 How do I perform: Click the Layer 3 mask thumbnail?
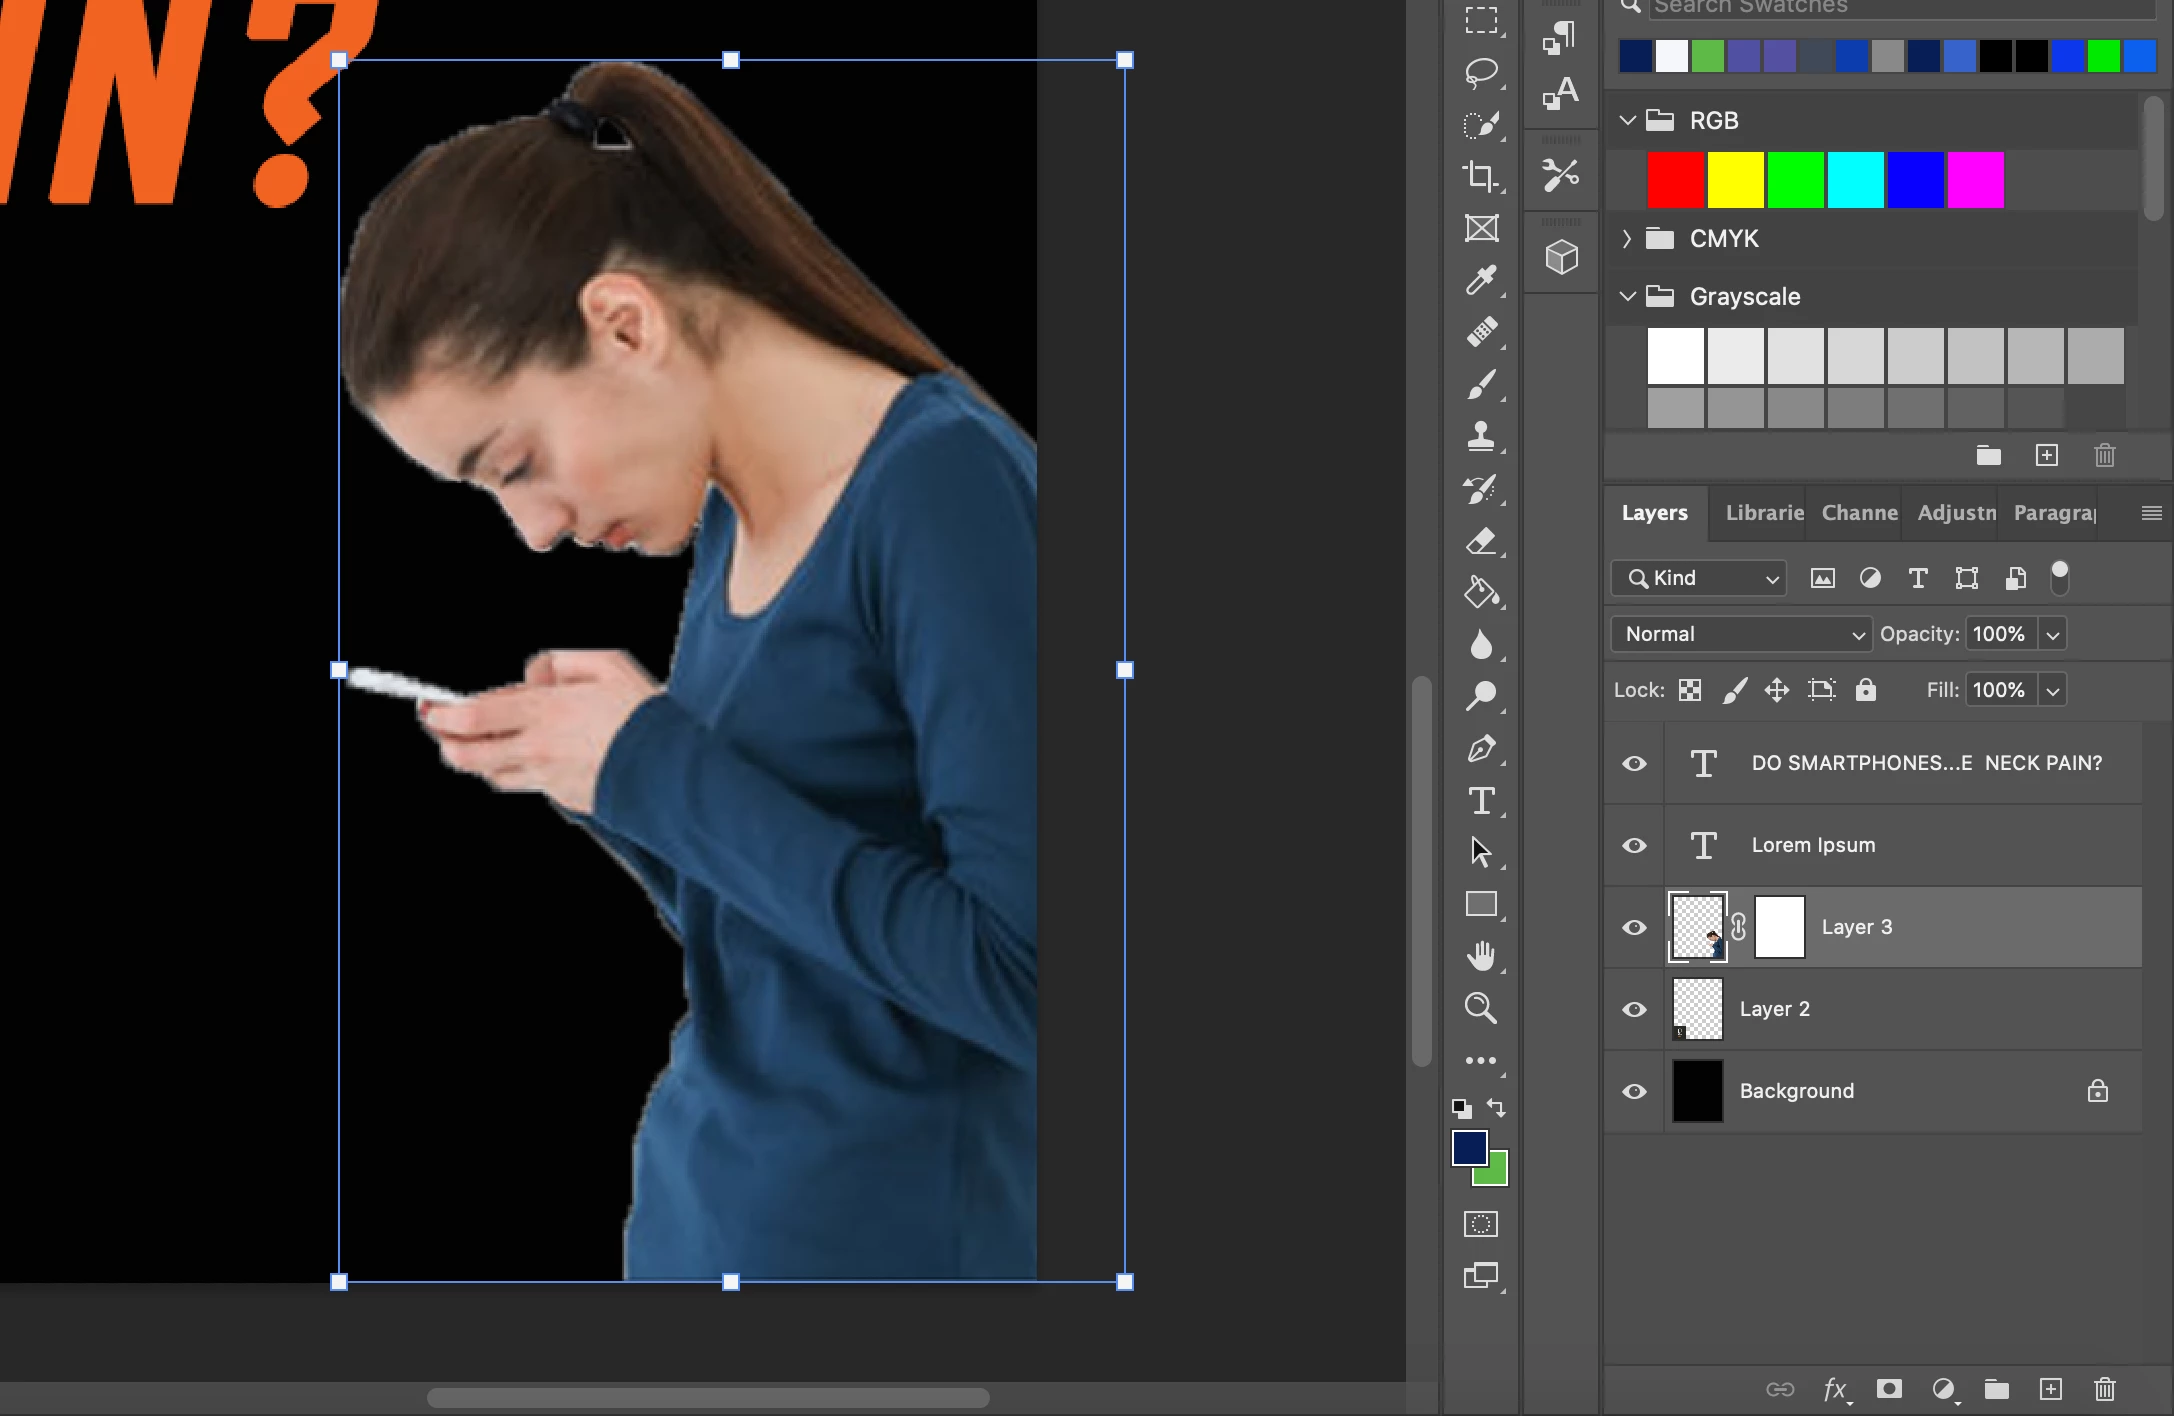1779,927
